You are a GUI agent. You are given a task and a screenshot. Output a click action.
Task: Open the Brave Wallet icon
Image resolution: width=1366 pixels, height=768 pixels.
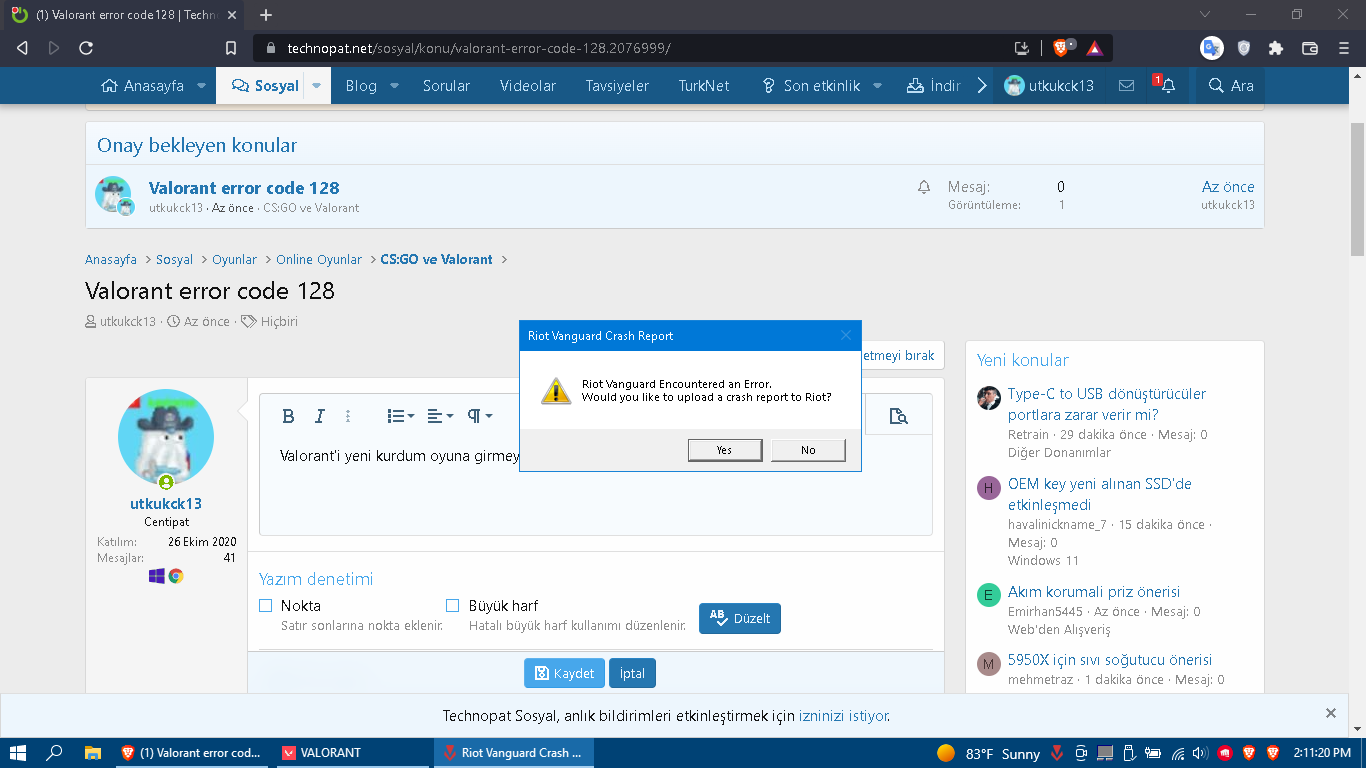pyautogui.click(x=1310, y=48)
